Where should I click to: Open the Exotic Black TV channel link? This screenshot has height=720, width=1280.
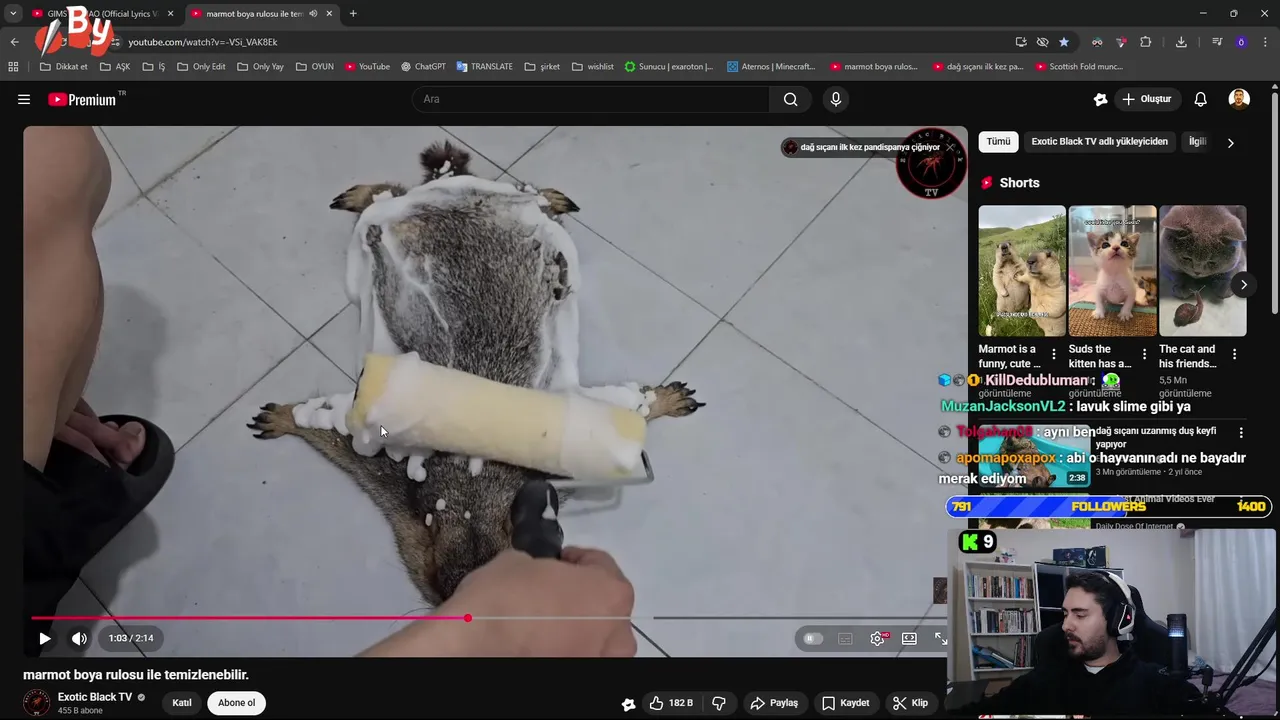click(95, 697)
